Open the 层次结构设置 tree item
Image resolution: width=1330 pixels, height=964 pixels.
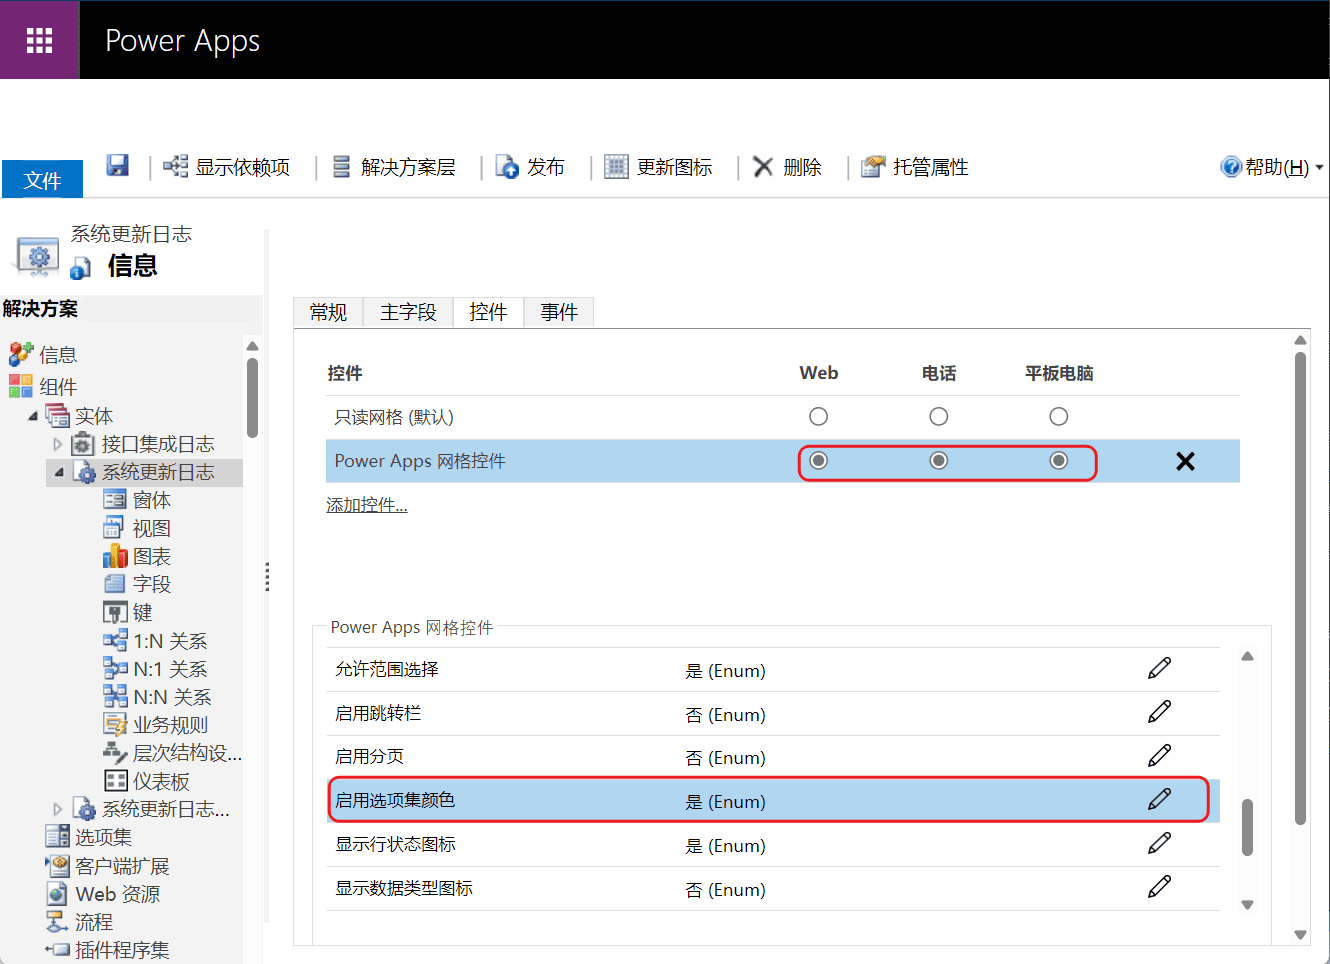(x=188, y=753)
